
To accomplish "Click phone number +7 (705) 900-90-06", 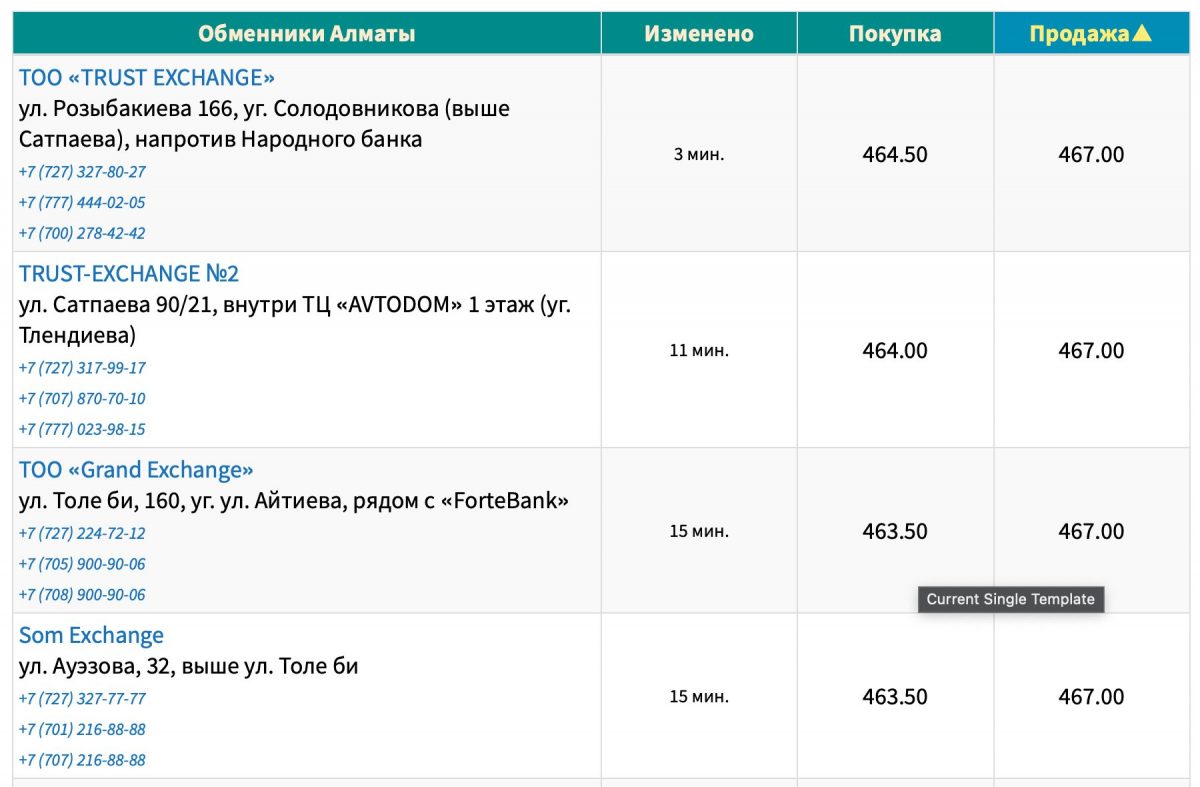I will pos(82,564).
